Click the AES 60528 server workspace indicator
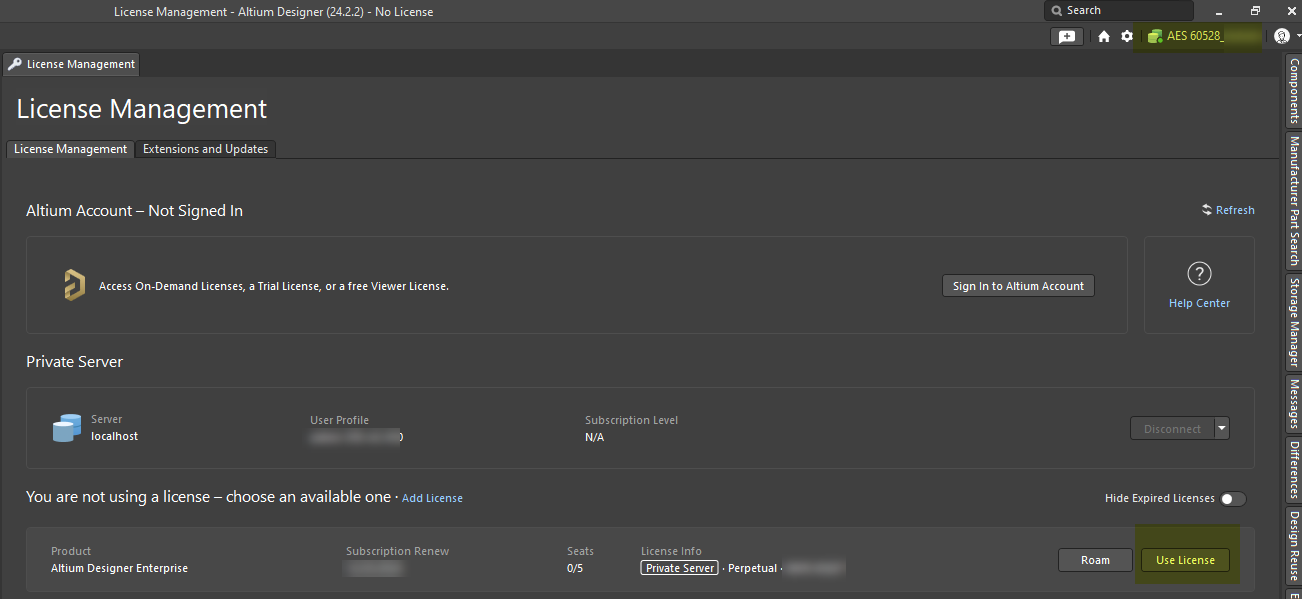1302x599 pixels. (1198, 36)
